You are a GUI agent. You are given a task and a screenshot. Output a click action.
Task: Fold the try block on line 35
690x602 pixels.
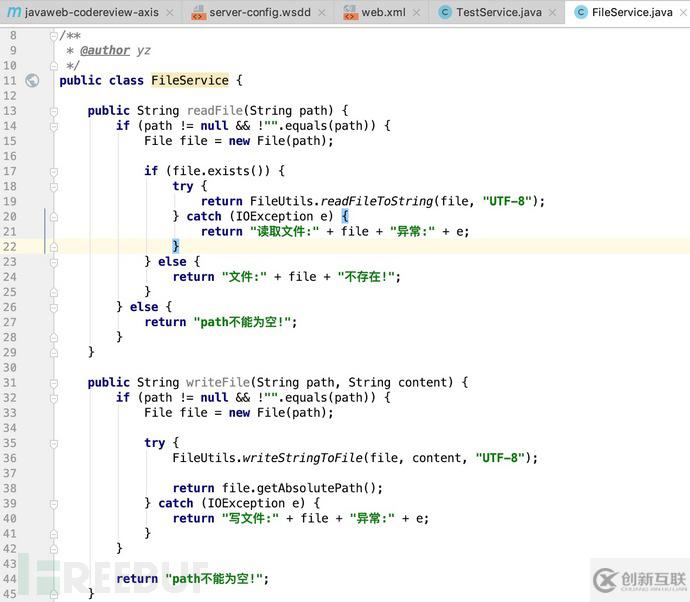54,444
